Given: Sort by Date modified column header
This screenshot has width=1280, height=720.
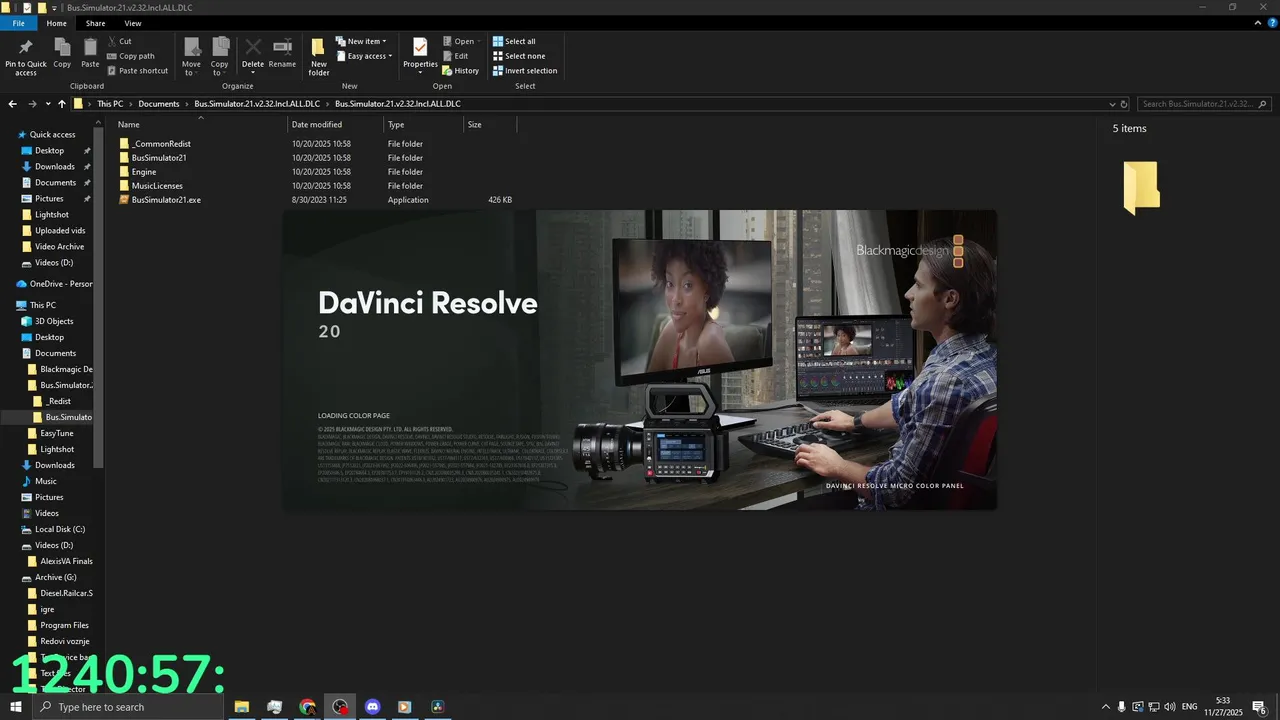Looking at the screenshot, I should (336, 125).
